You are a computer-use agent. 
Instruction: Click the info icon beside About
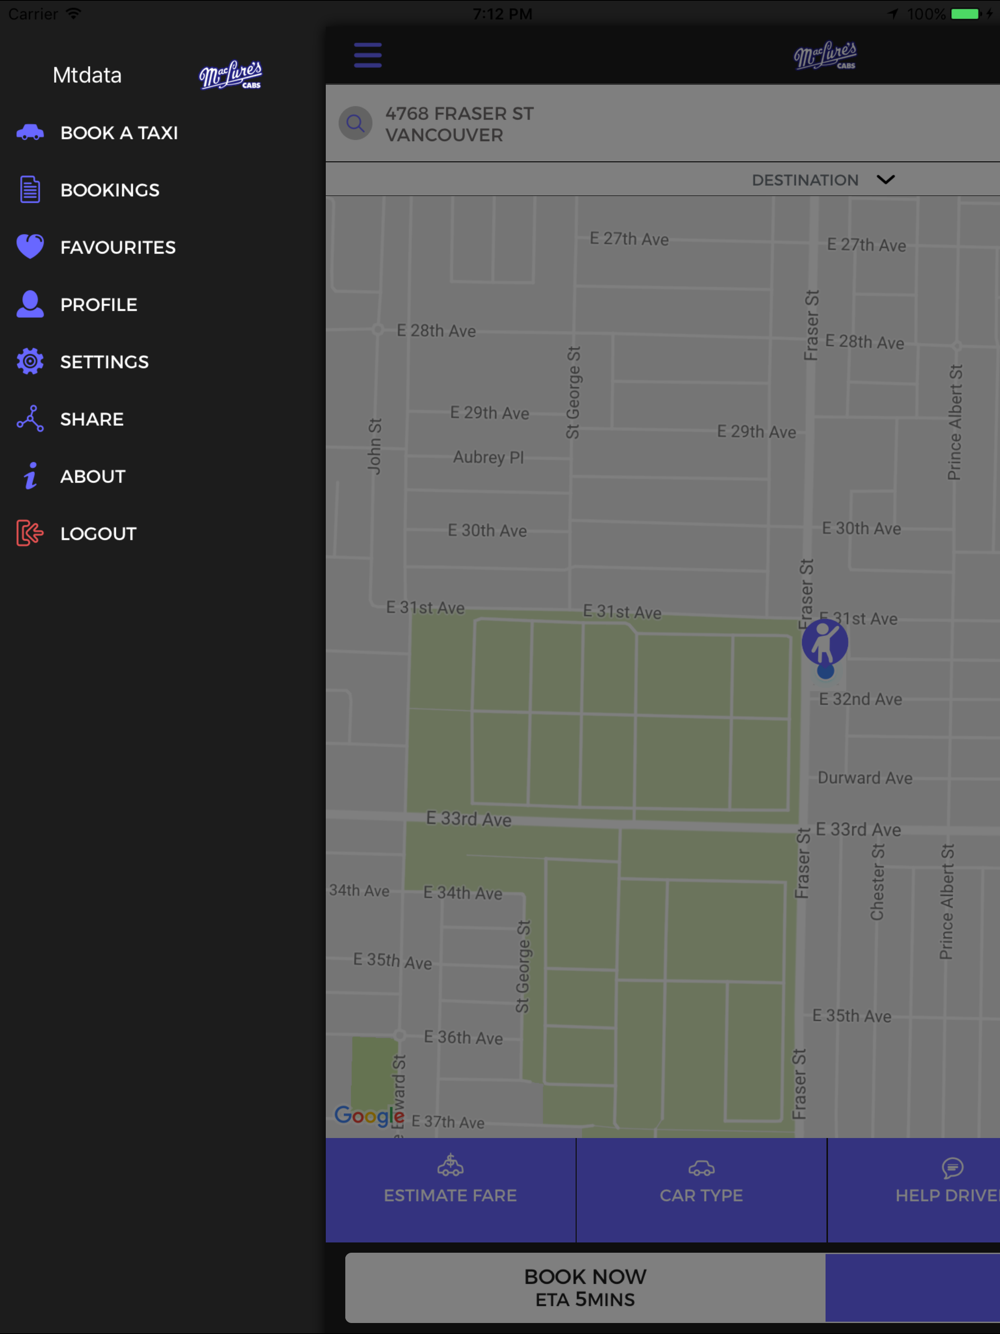(x=31, y=476)
